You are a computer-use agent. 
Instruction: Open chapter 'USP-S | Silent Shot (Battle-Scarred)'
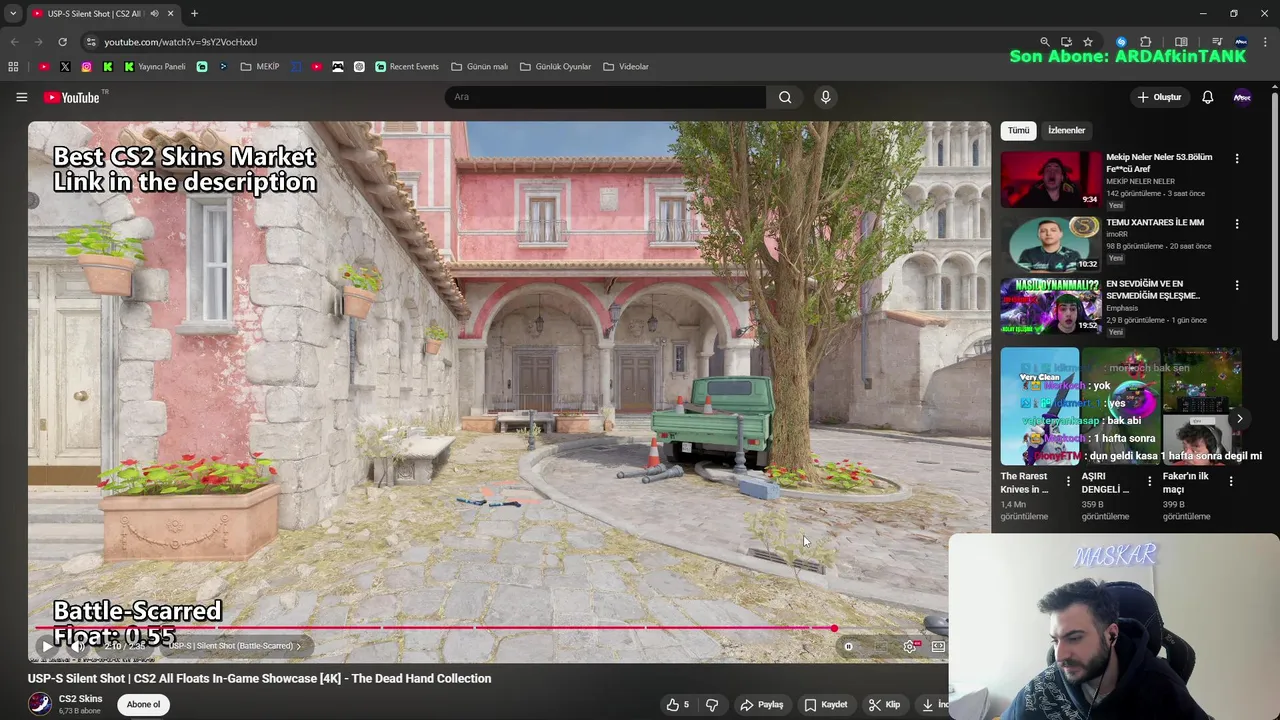click(x=235, y=646)
